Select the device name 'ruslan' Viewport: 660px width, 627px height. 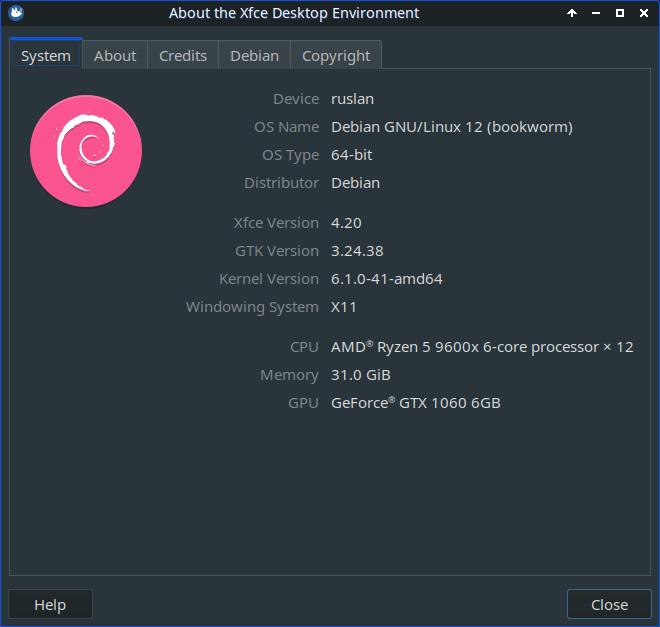click(x=352, y=99)
